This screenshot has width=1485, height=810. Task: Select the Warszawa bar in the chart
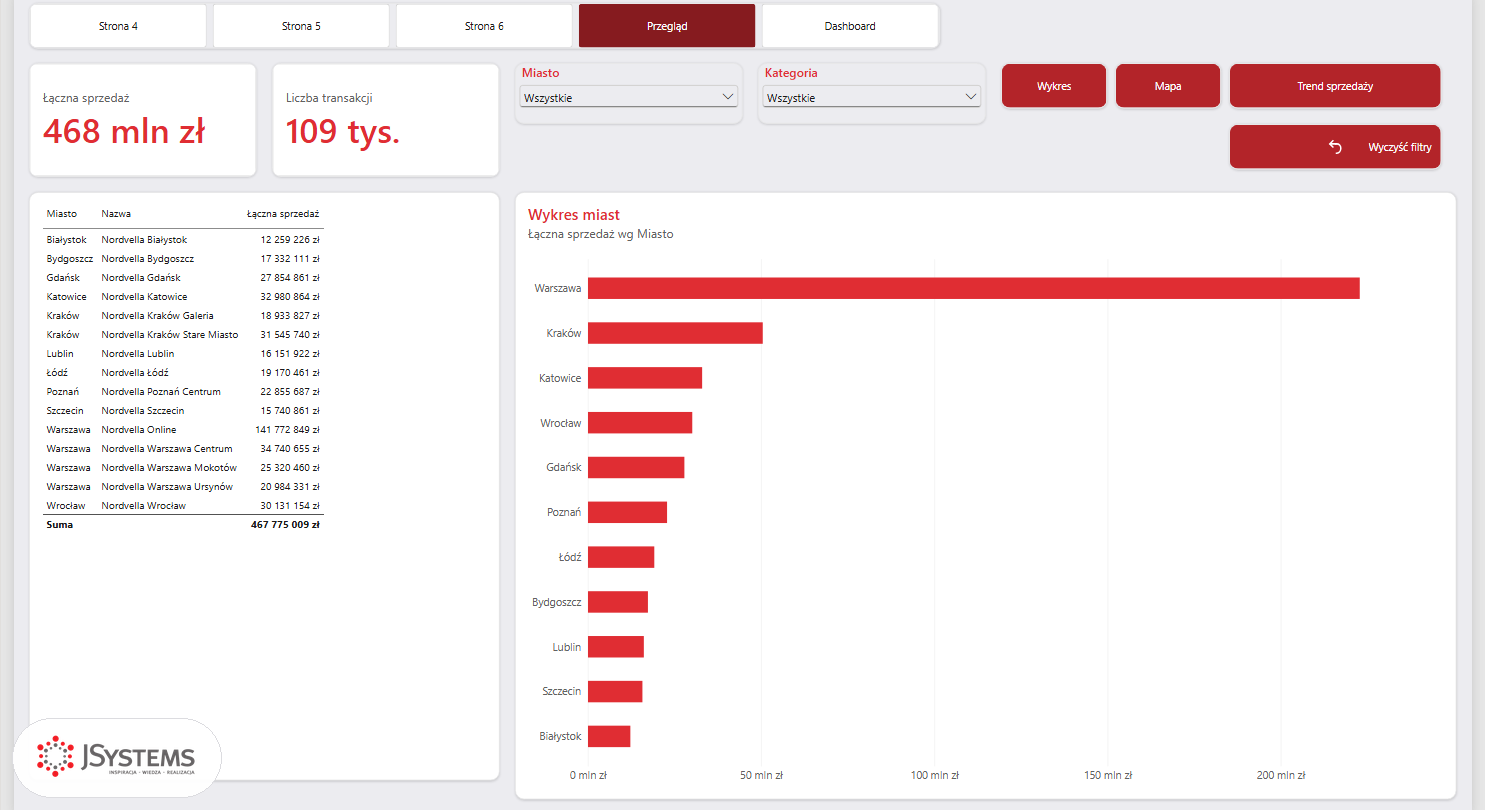click(x=973, y=288)
